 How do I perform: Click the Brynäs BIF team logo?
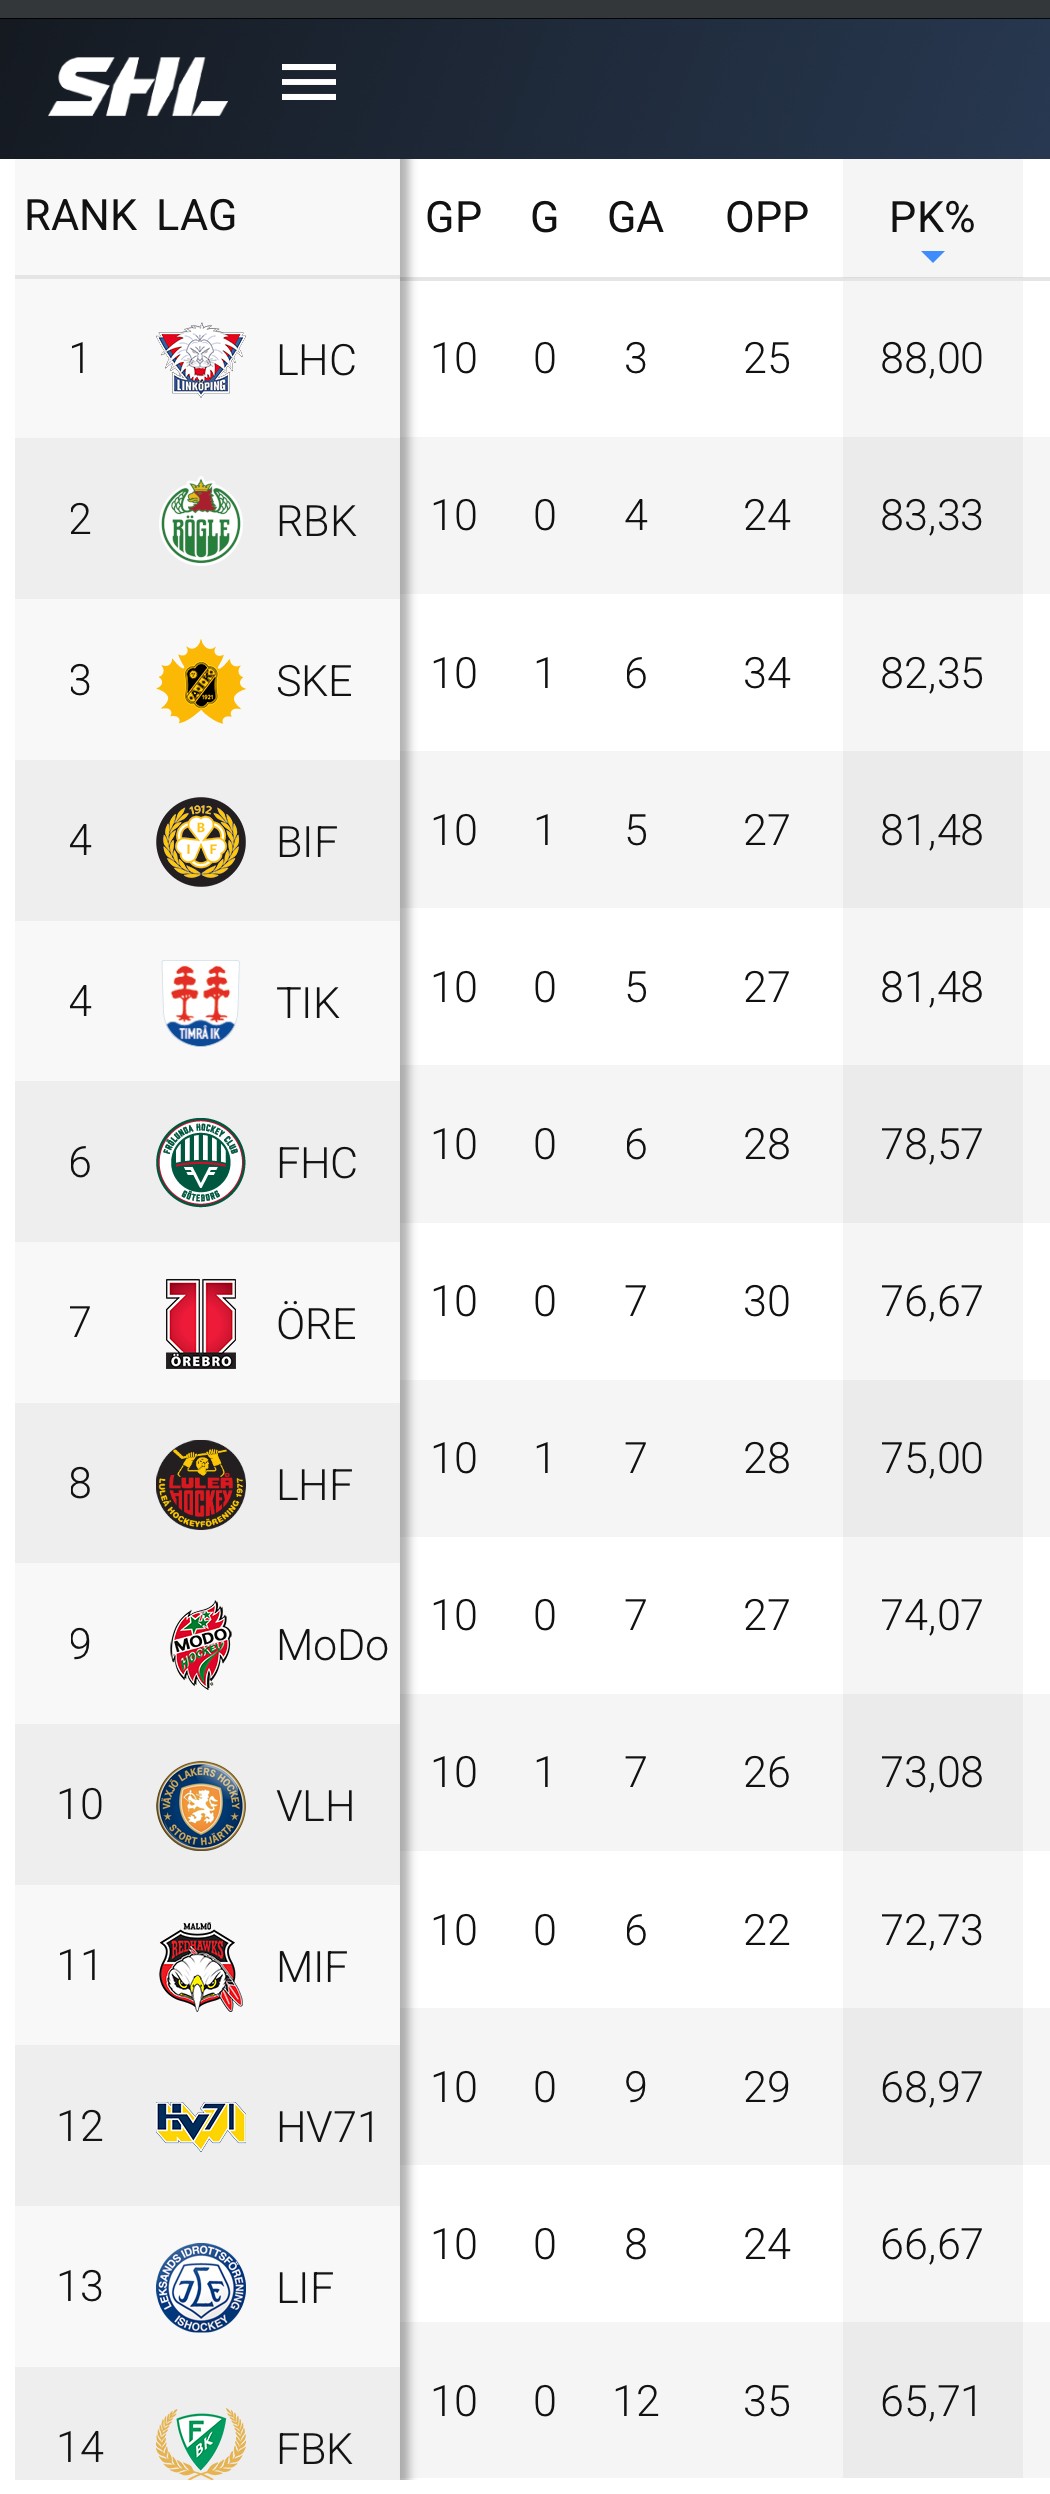pyautogui.click(x=201, y=842)
